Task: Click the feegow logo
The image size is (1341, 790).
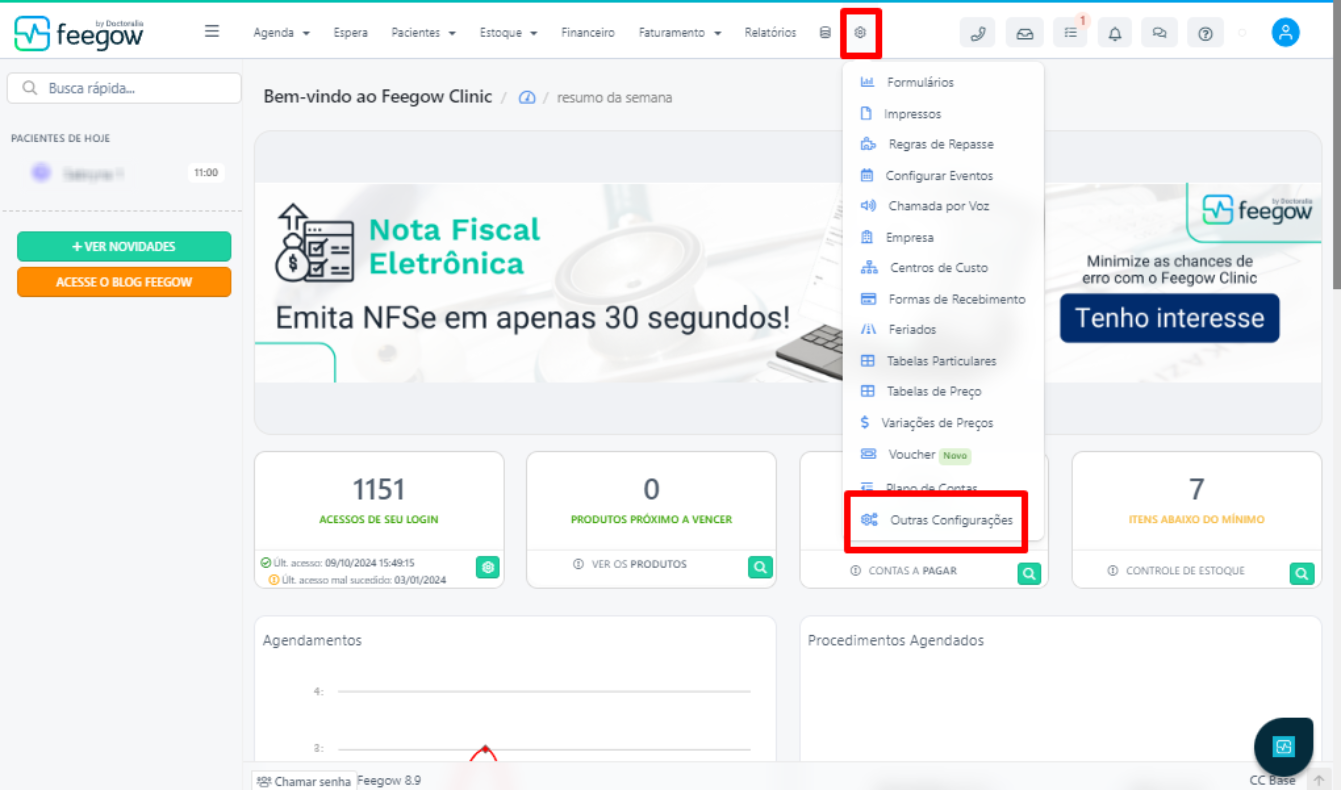Action: [79, 33]
